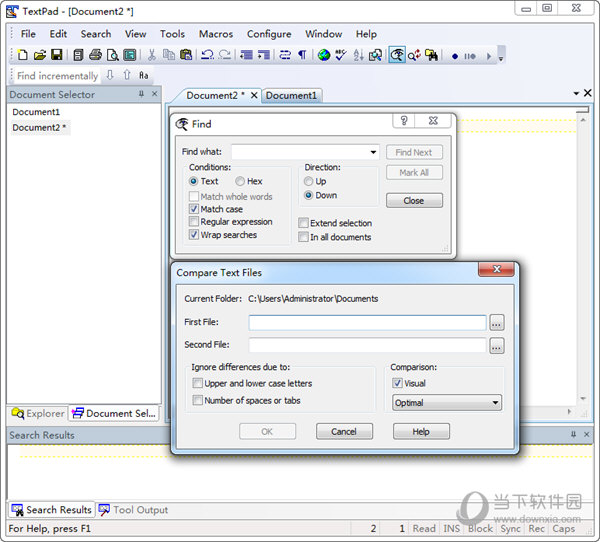Find next with the down arrow icon
This screenshot has width=600, height=542.
pyautogui.click(x=110, y=75)
